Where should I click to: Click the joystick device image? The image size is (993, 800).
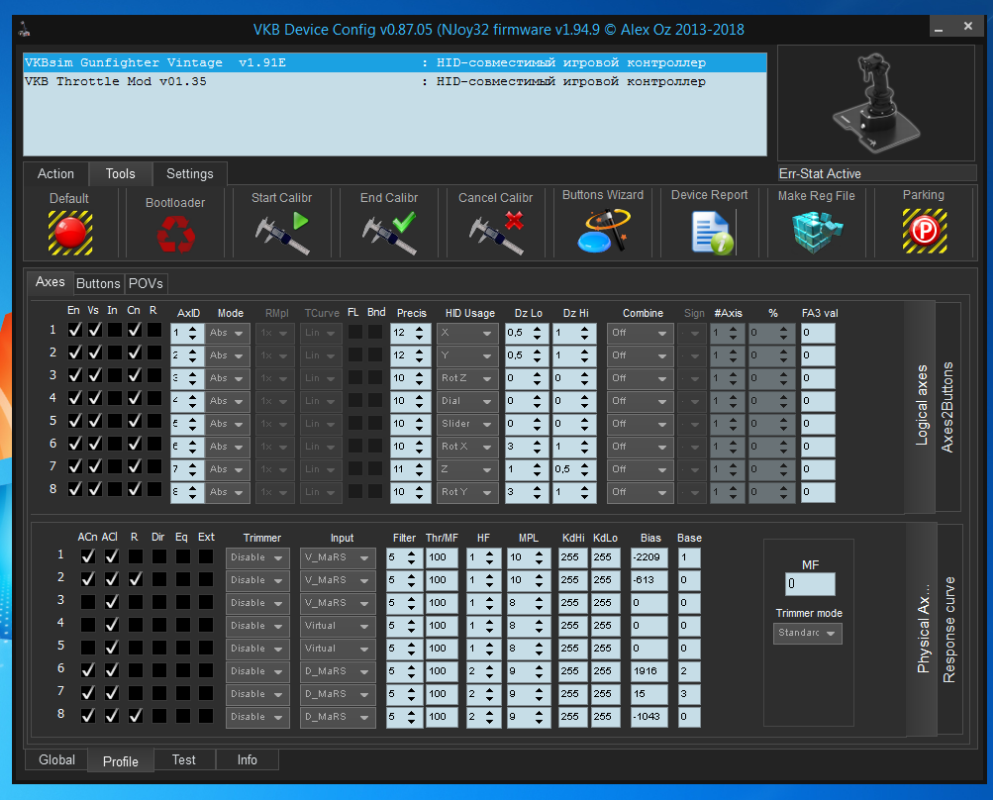click(875, 103)
